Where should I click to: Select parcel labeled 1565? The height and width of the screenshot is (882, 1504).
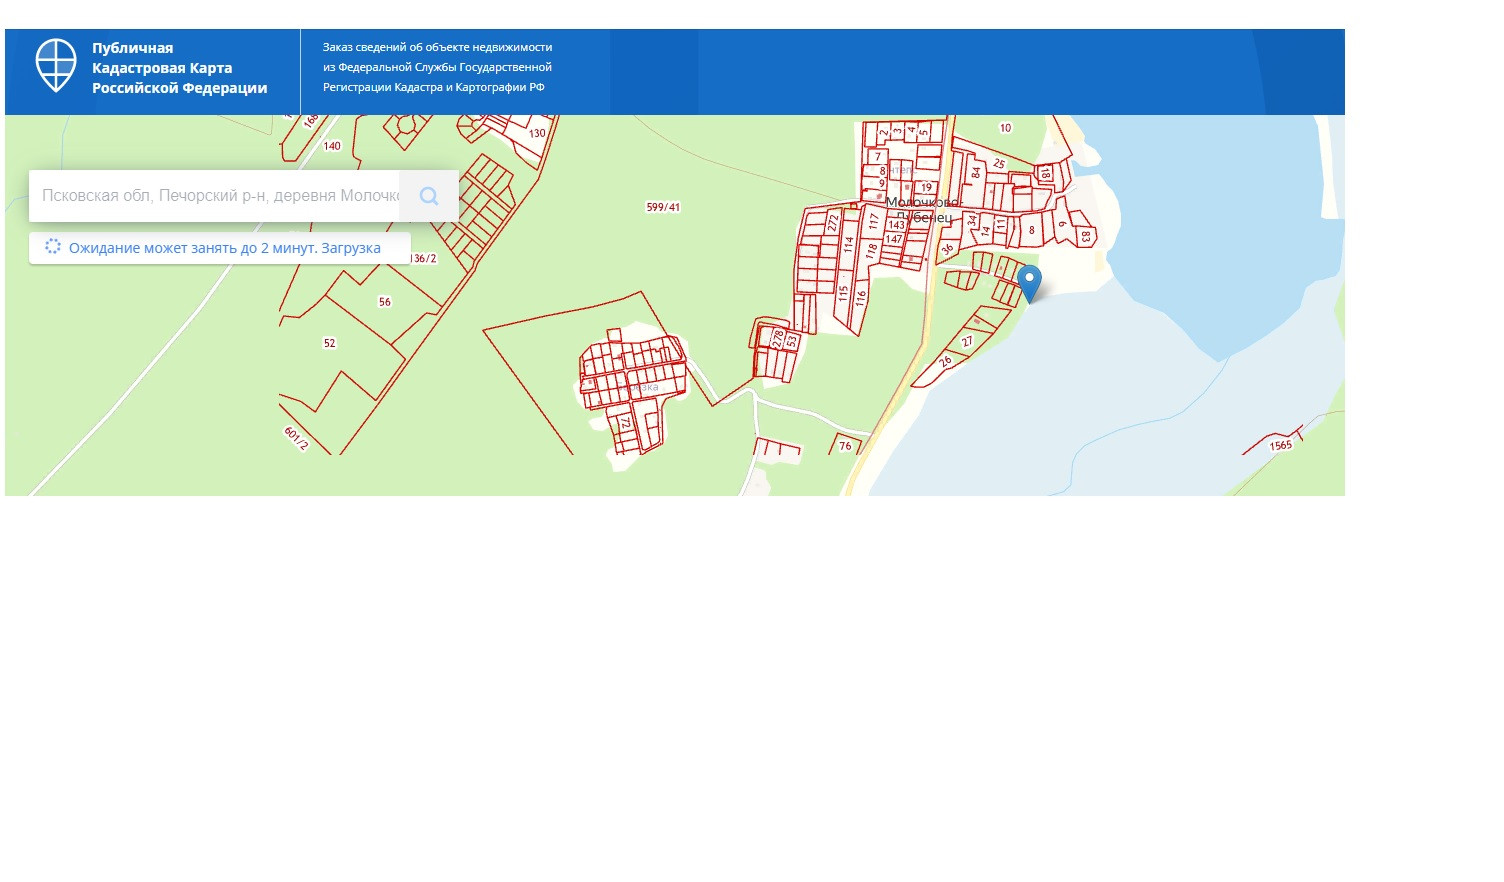1281,445
